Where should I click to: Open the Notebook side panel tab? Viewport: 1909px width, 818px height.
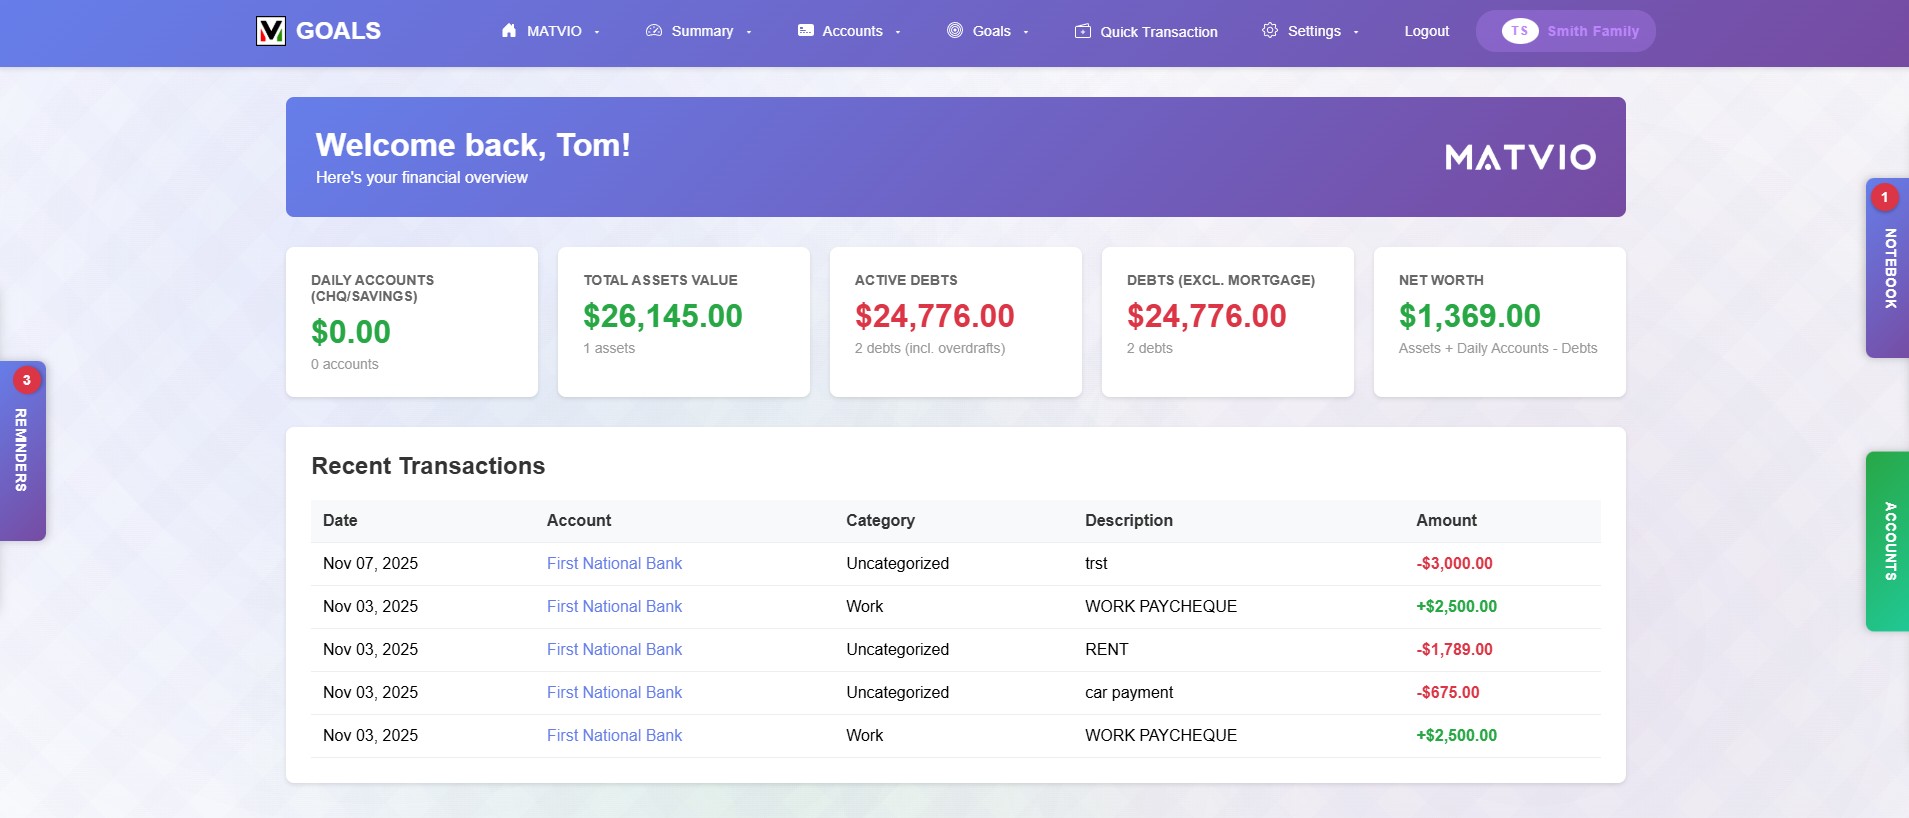[1888, 268]
